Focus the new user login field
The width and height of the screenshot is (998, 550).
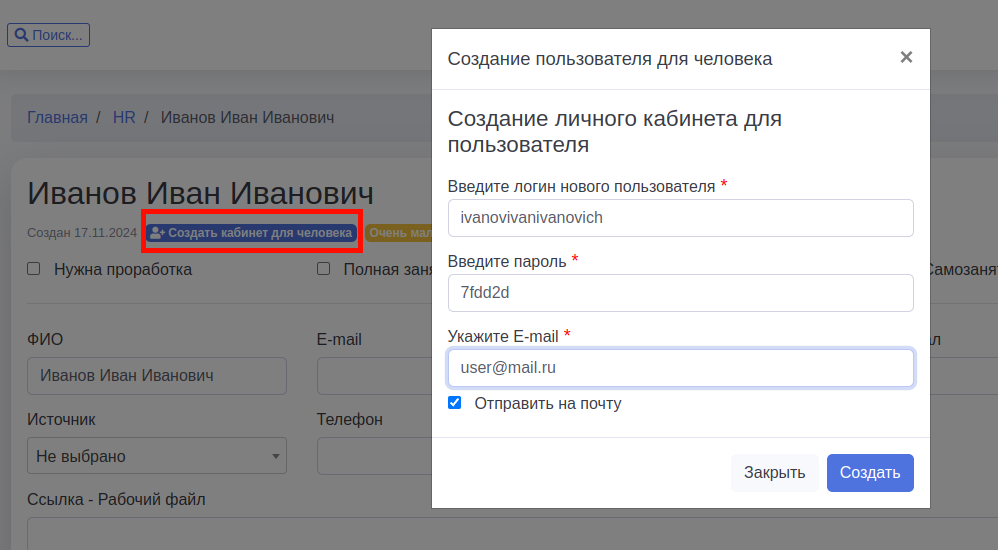coord(680,217)
